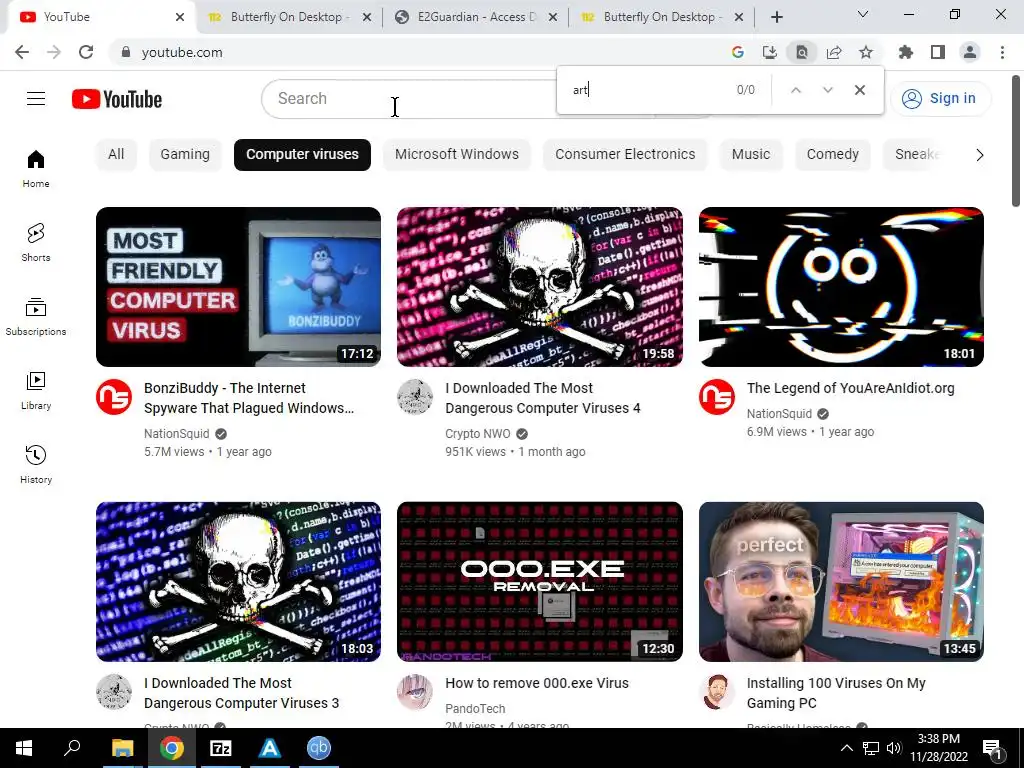
Task: Bookmark this tab with the star
Action: [x=866, y=52]
